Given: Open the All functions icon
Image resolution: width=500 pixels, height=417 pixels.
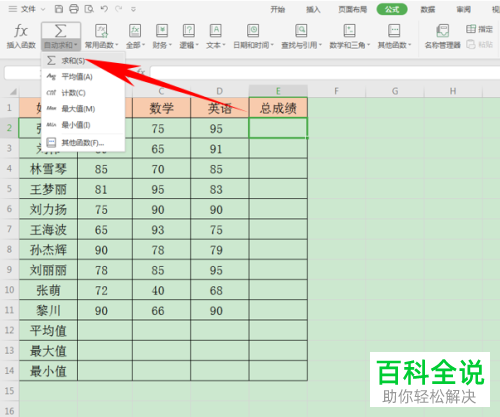Looking at the screenshot, I should pos(135,31).
